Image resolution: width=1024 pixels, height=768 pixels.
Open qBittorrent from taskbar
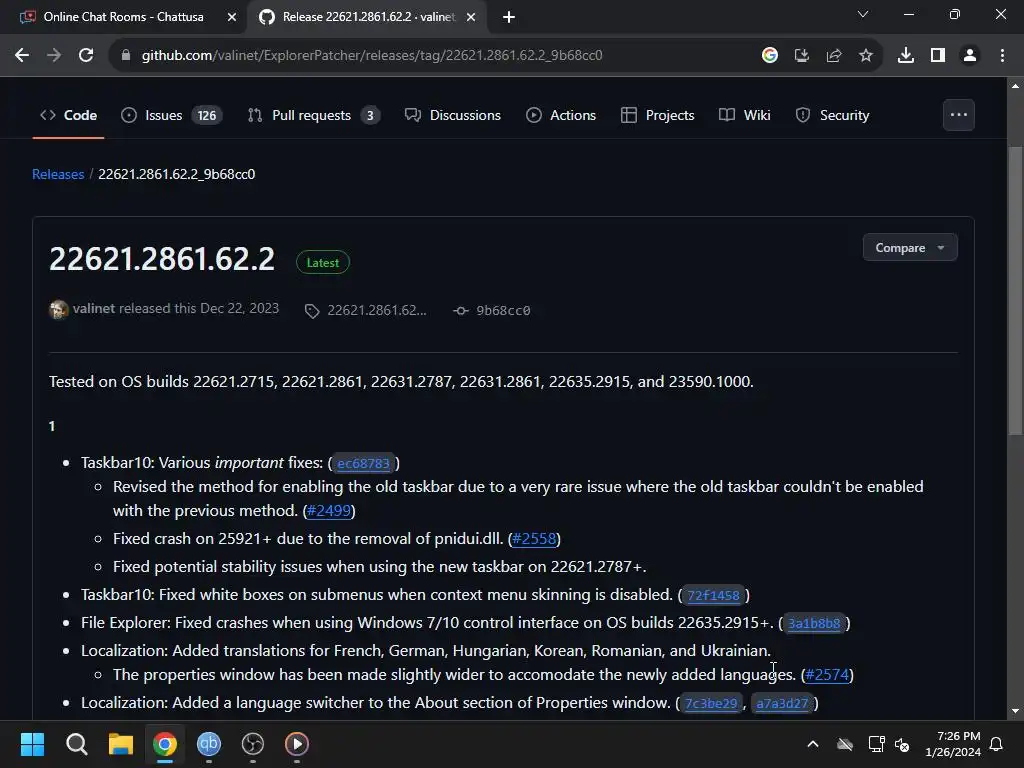pyautogui.click(x=209, y=744)
